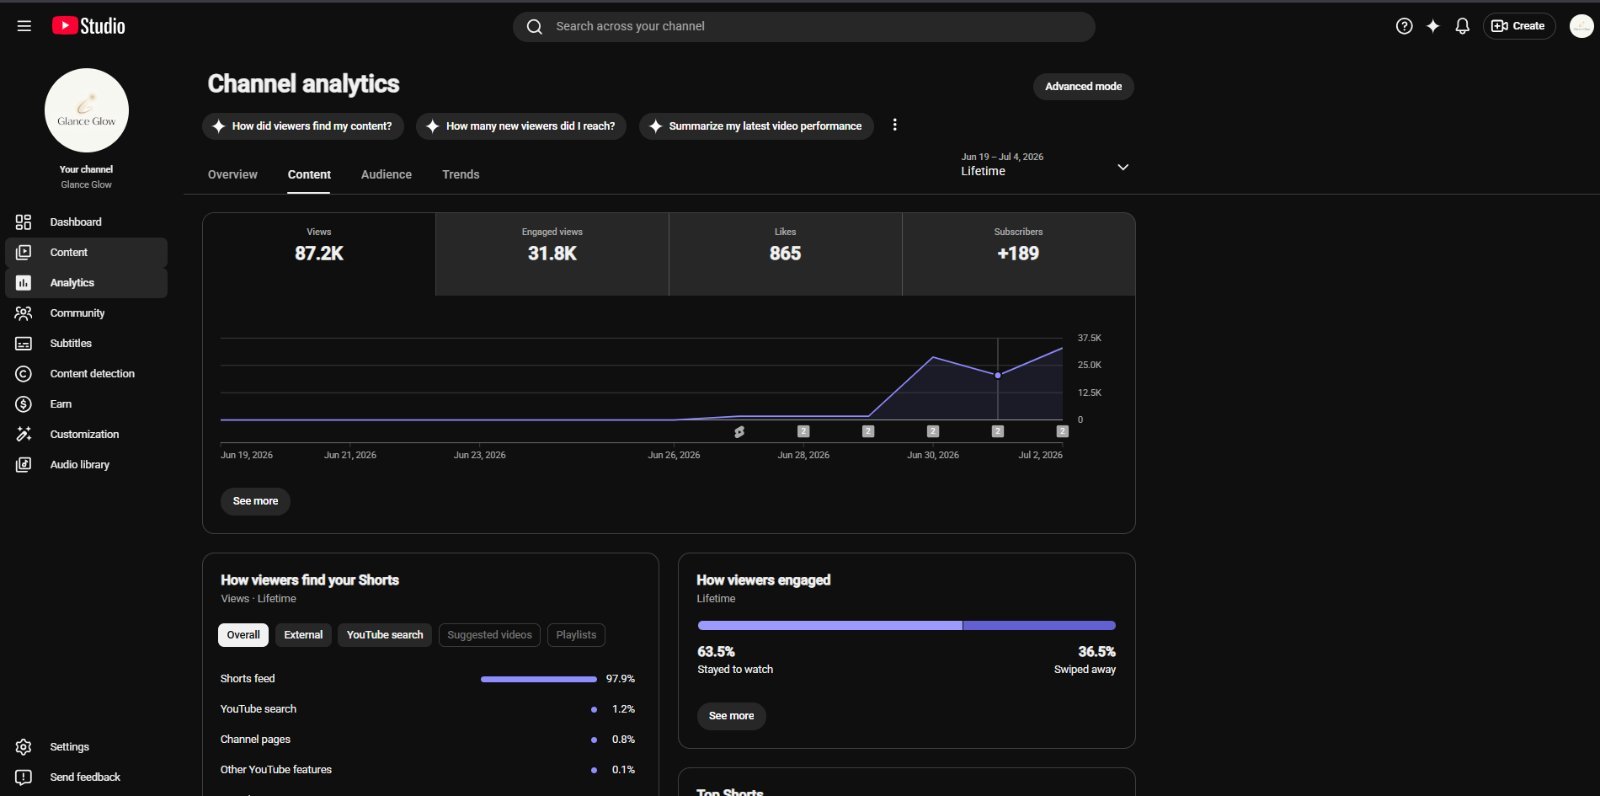Screen dimensions: 1600x796
Task: Click the Subtitles sidebar icon
Action: click(23, 343)
